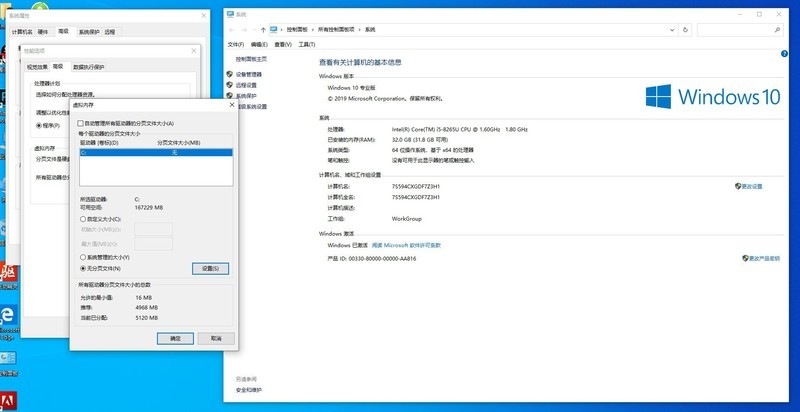
Task: Open 远程设置 link in sidebar
Action: coord(246,85)
